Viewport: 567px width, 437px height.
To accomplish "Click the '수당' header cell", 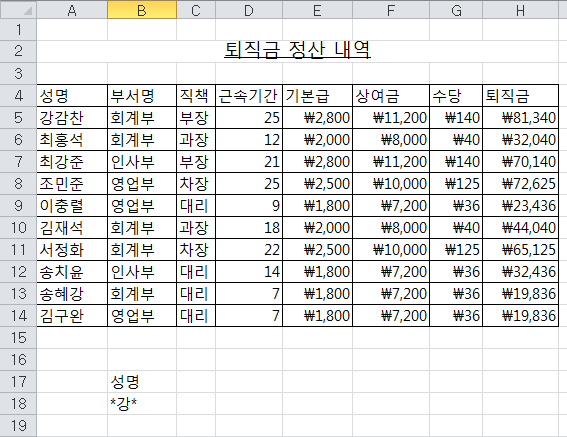I will click(x=456, y=96).
